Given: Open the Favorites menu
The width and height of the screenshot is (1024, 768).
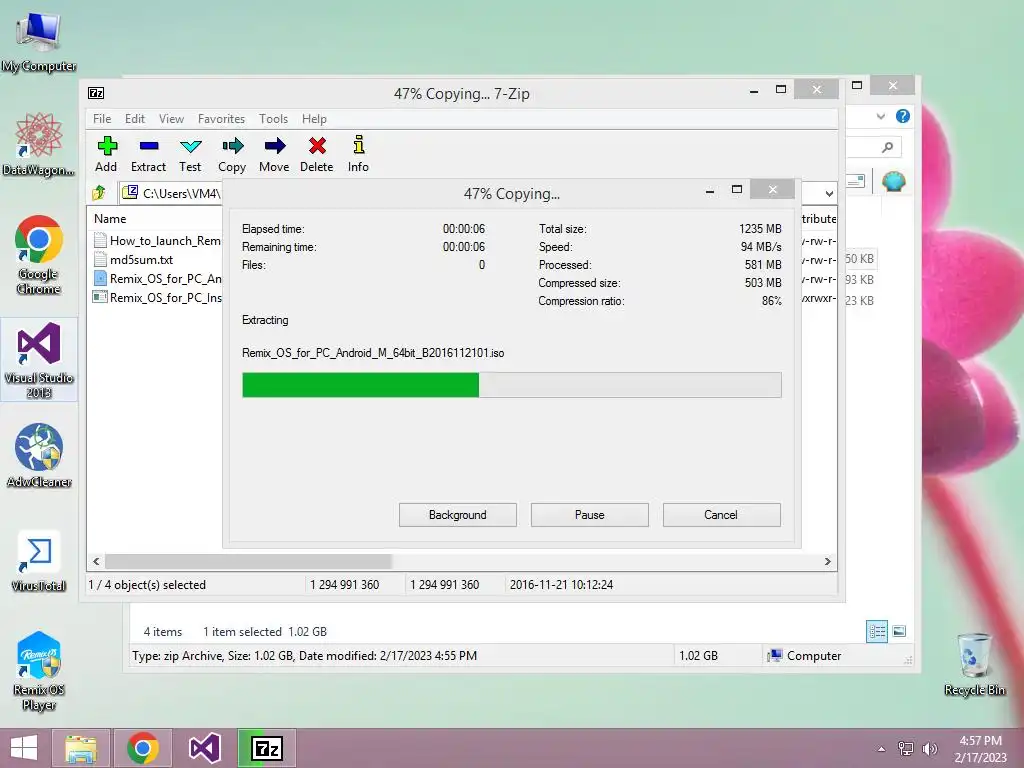Looking at the screenshot, I should [x=221, y=119].
